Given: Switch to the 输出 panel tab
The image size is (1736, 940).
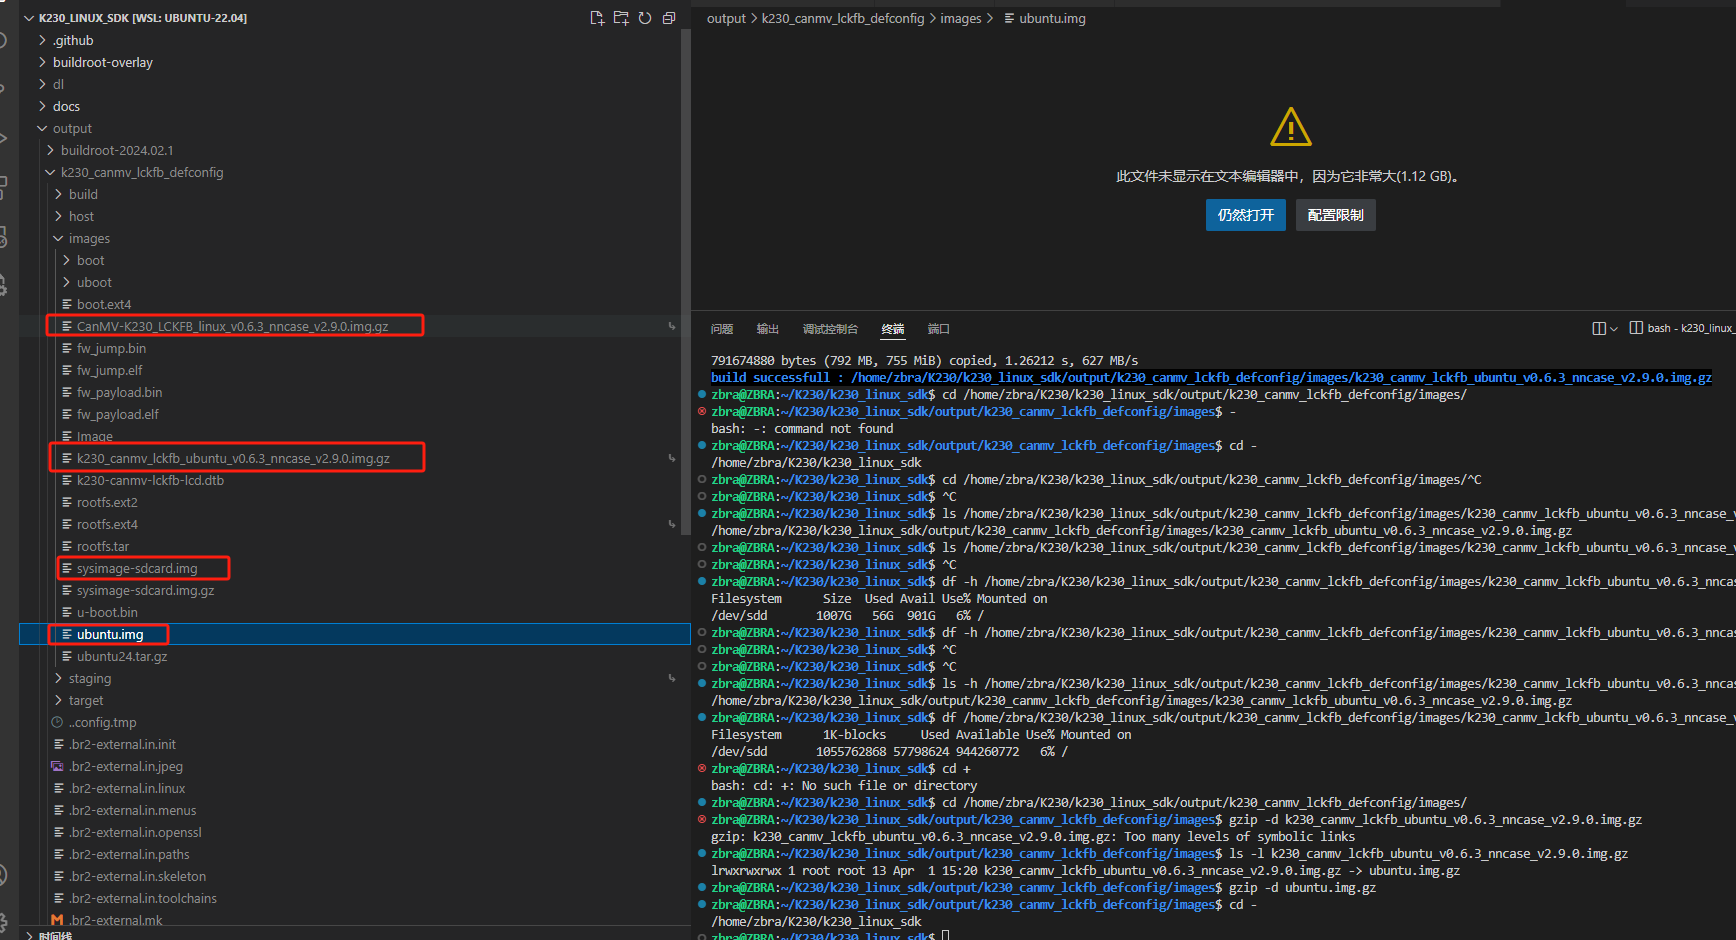Looking at the screenshot, I should 768,329.
